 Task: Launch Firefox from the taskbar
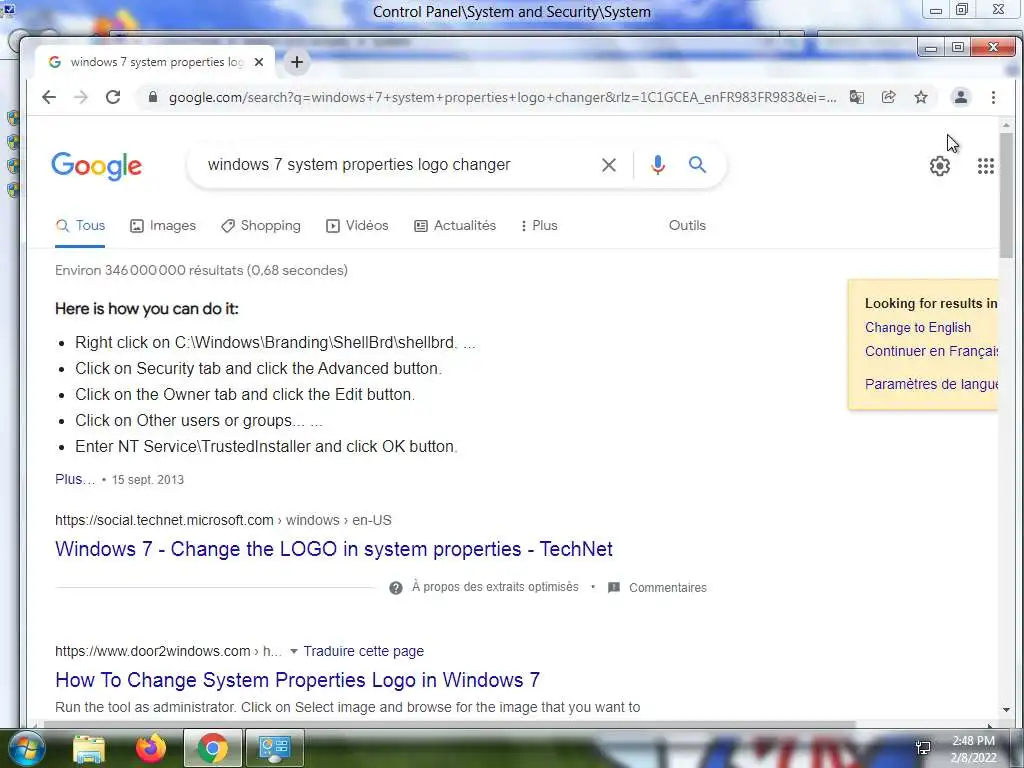[151, 748]
